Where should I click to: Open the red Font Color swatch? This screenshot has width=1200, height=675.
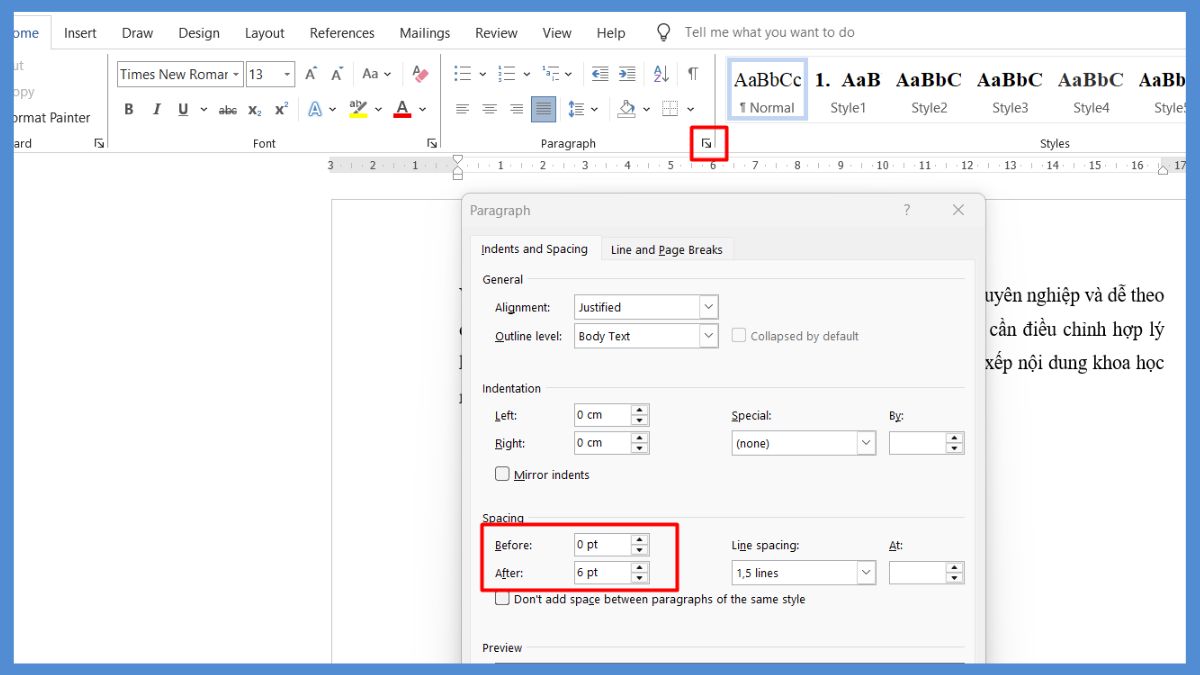coord(402,109)
